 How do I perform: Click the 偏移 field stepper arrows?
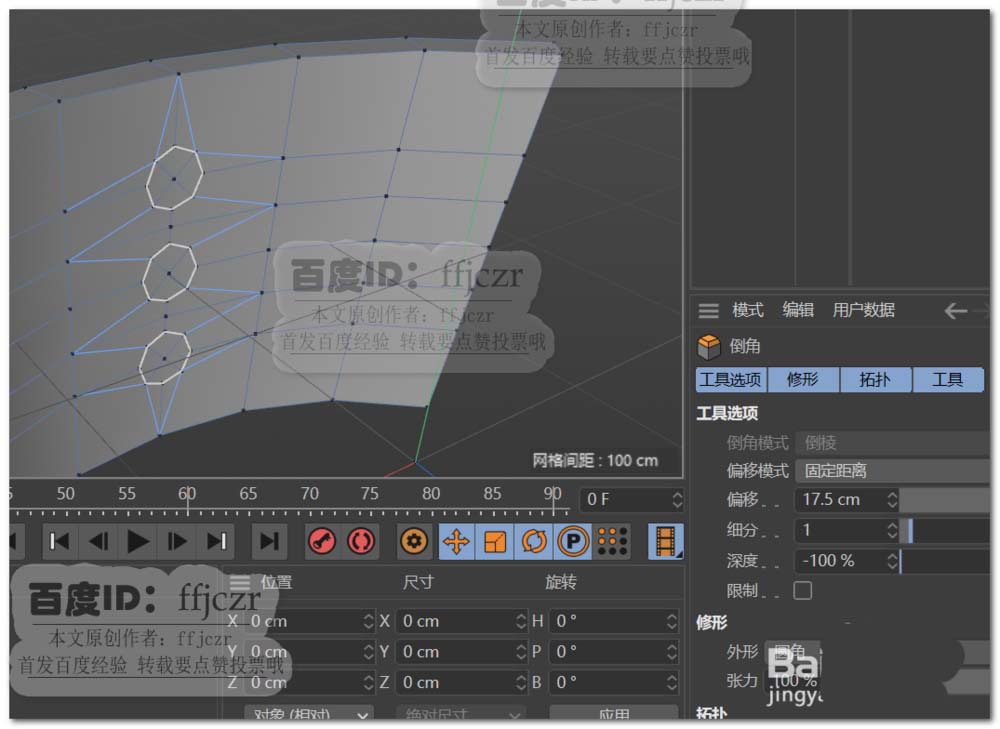(892, 499)
